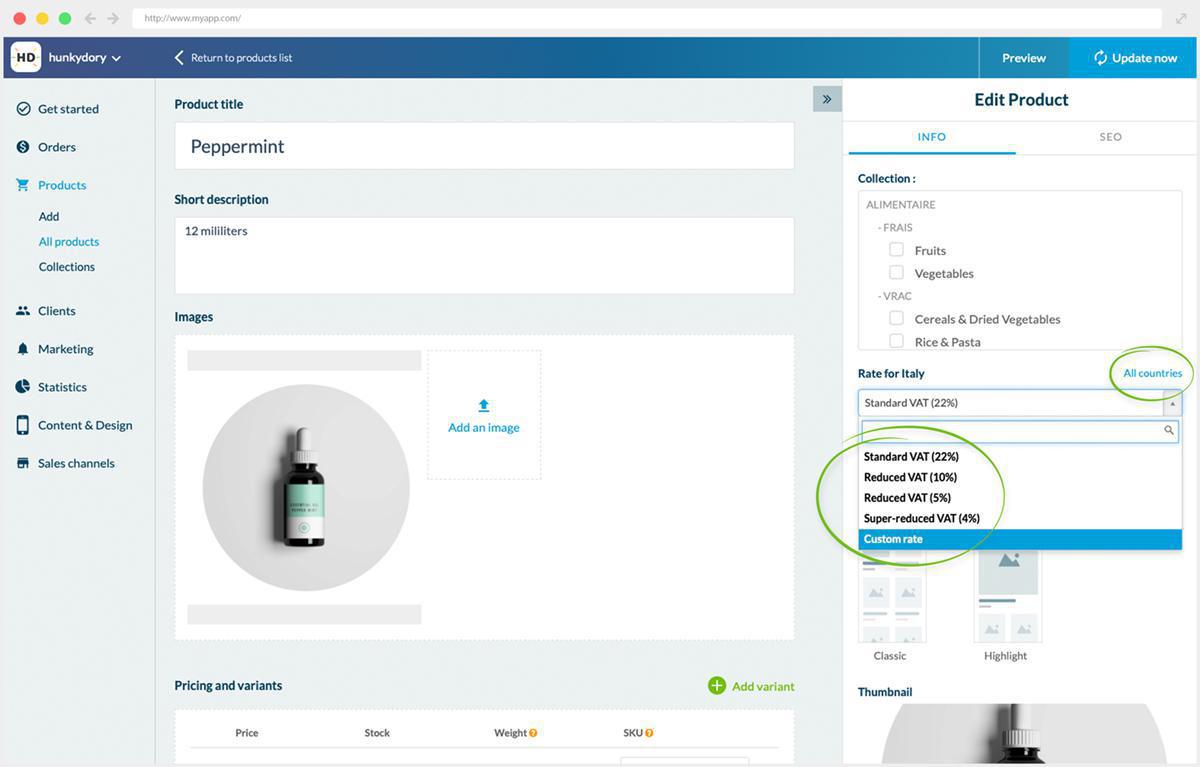This screenshot has width=1200, height=767.
Task: Click the Marketing bell icon
Action: click(x=23, y=349)
